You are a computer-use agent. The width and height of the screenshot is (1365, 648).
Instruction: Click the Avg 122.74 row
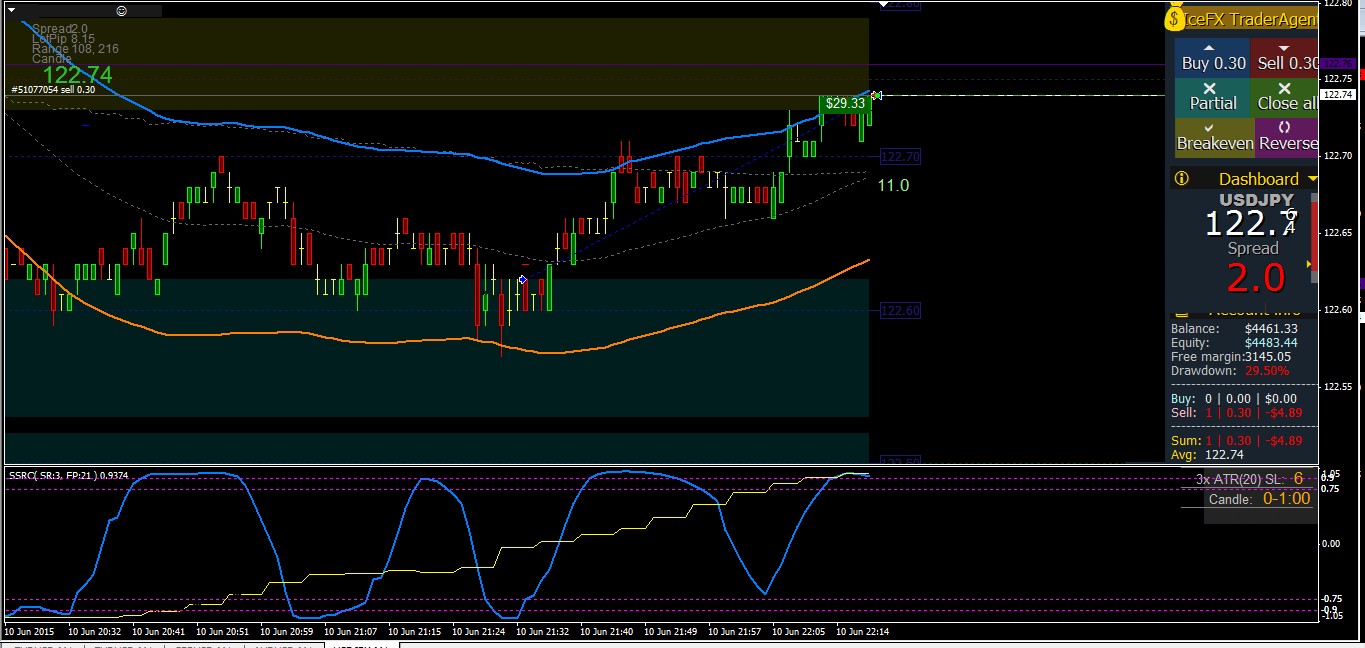click(1206, 454)
